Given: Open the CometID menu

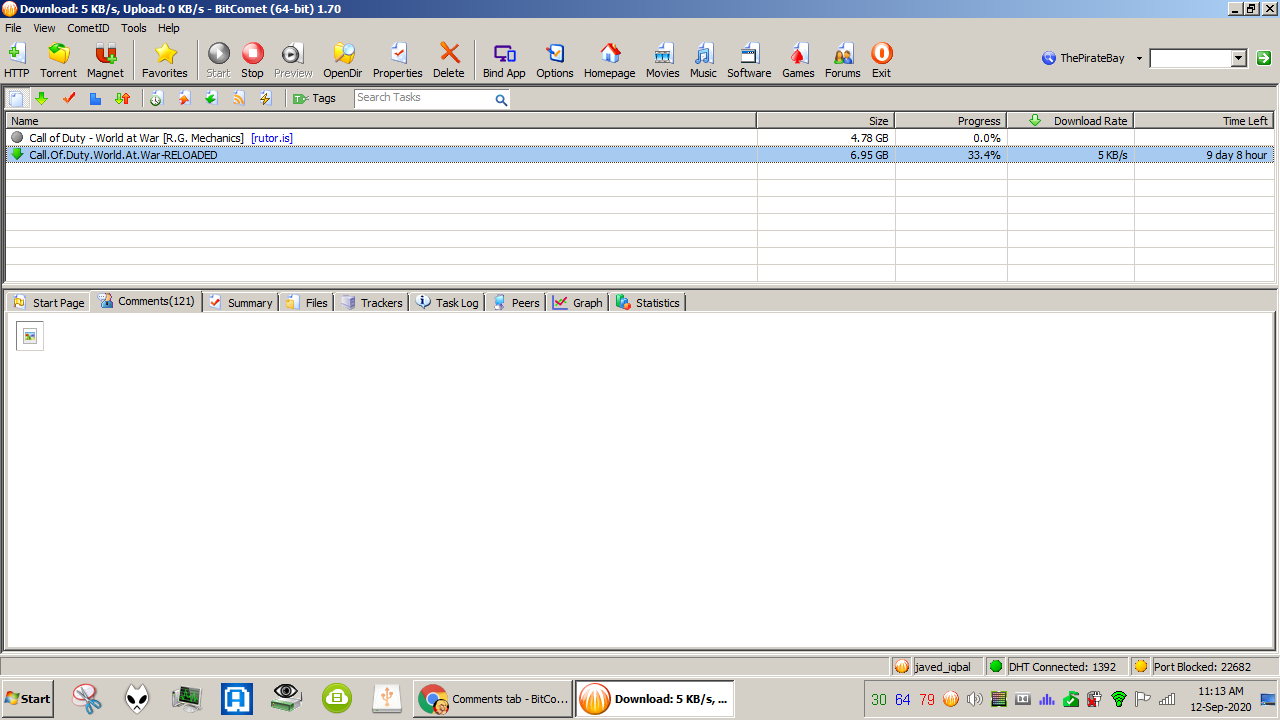Looking at the screenshot, I should (x=88, y=28).
